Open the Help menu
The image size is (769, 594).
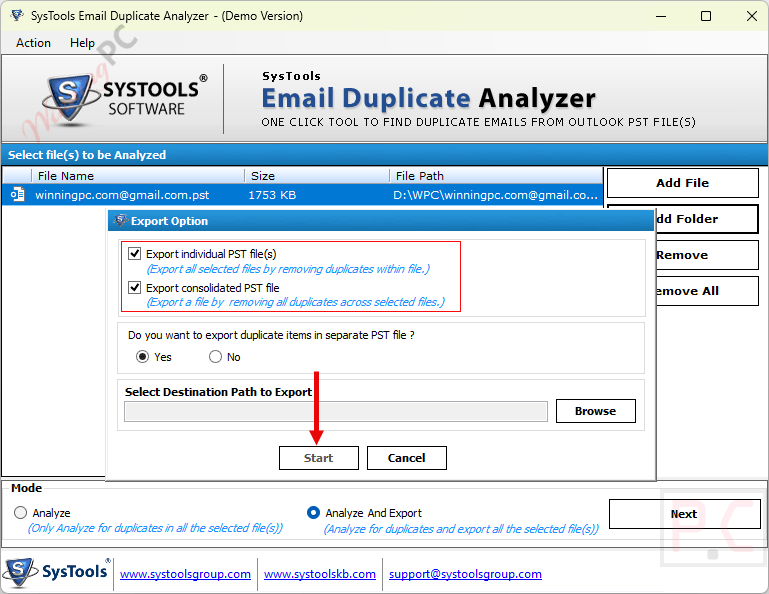[82, 43]
